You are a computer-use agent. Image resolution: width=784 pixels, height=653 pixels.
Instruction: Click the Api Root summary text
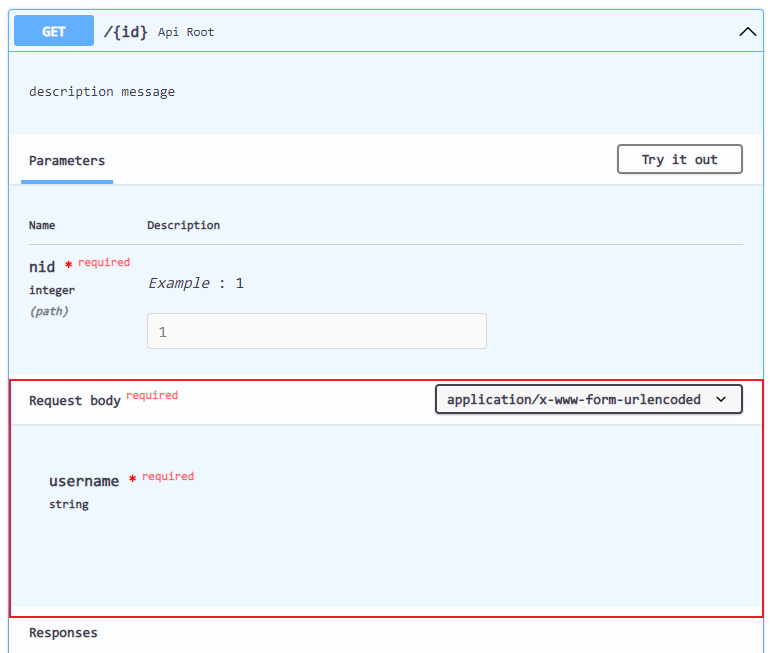tap(186, 32)
